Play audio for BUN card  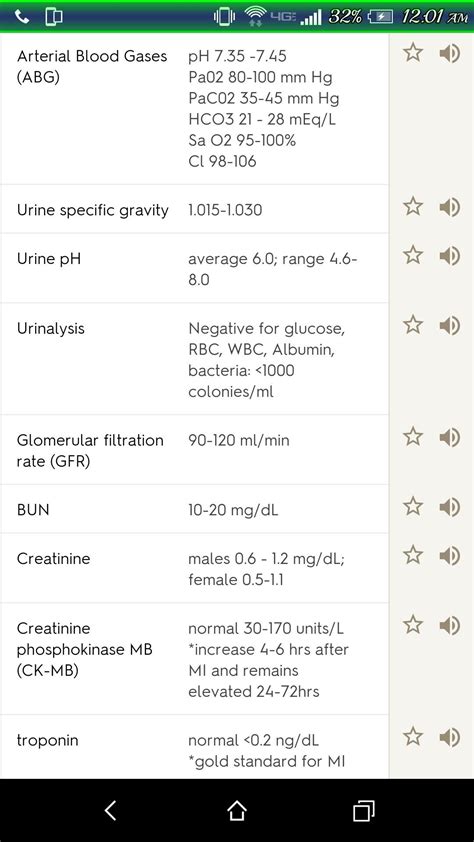[450, 507]
